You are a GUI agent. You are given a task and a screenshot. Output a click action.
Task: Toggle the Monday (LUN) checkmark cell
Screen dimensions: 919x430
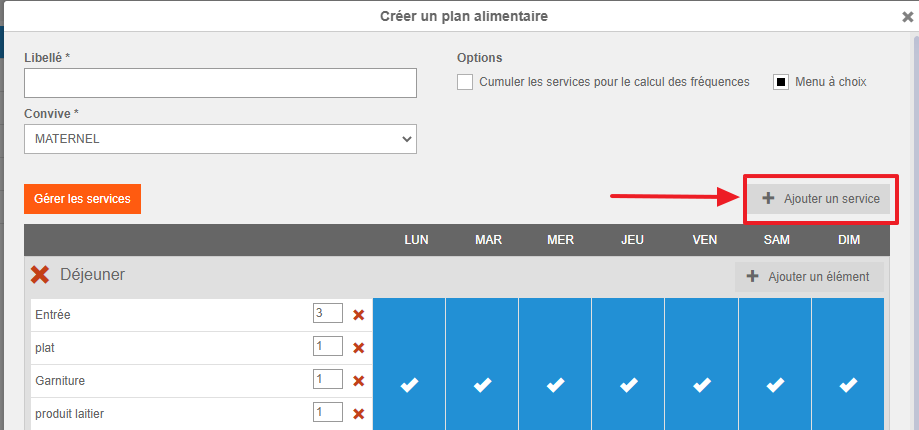pos(409,385)
